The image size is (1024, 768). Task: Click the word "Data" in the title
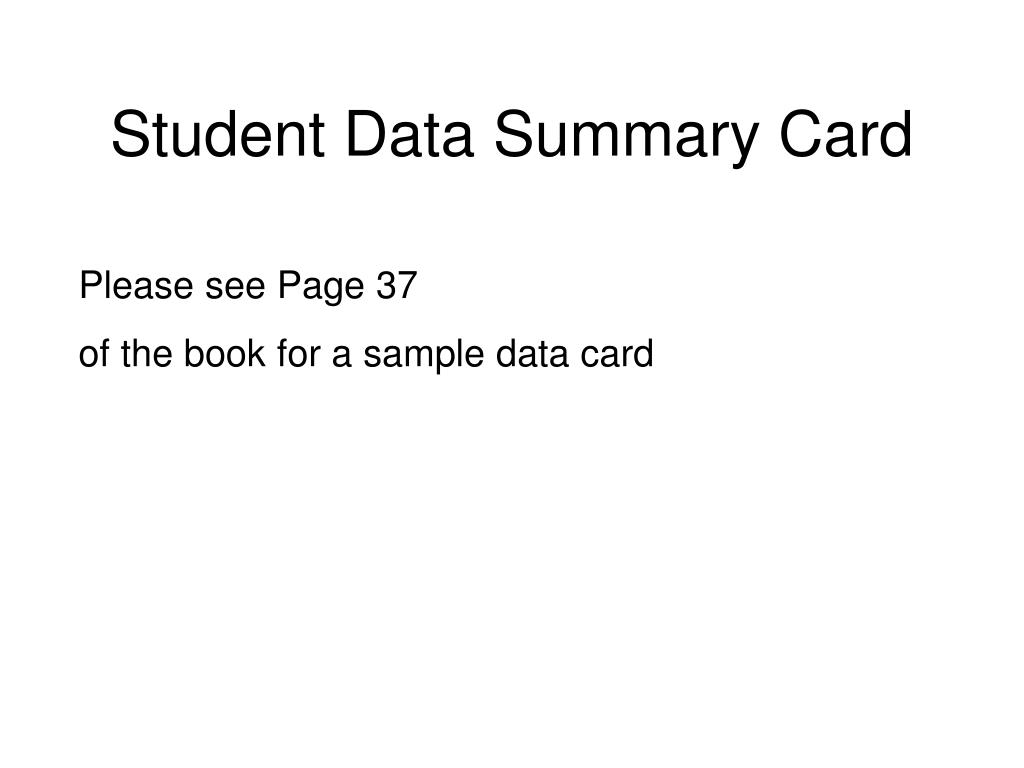(409, 134)
